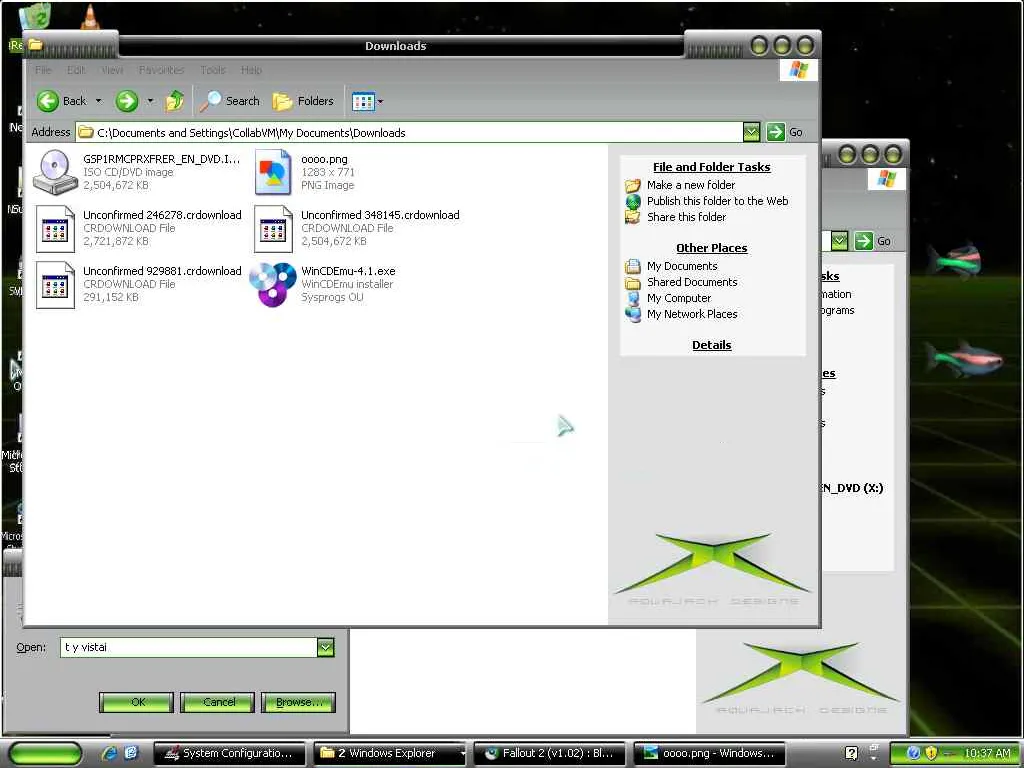Select the G5P1RMCPRXFRER ISO disc icon
The height and width of the screenshot is (768, 1024).
tap(55, 172)
